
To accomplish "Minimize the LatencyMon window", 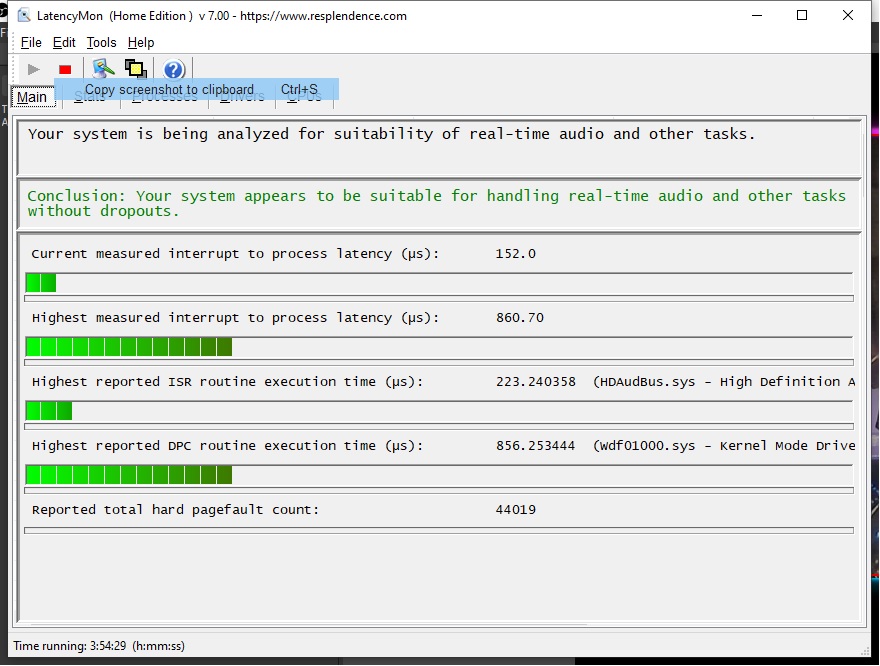I will [x=757, y=15].
